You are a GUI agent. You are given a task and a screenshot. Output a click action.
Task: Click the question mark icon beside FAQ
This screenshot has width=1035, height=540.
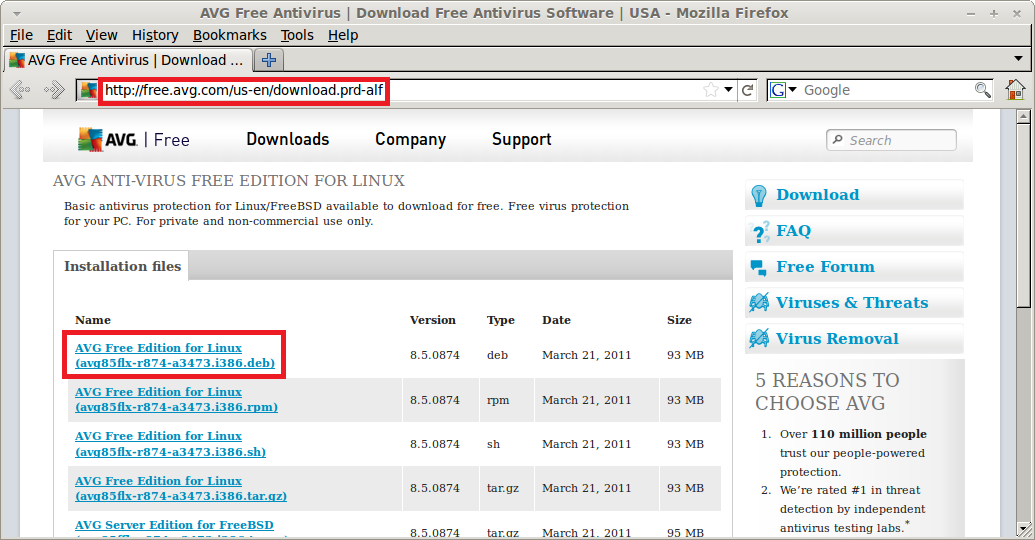760,232
